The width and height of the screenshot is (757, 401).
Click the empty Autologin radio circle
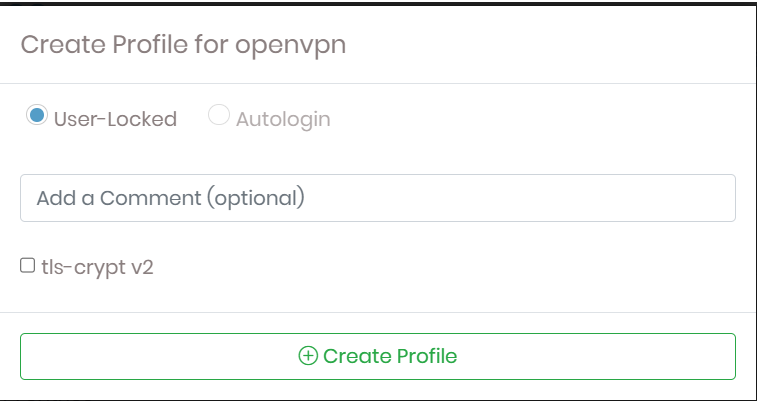(218, 116)
